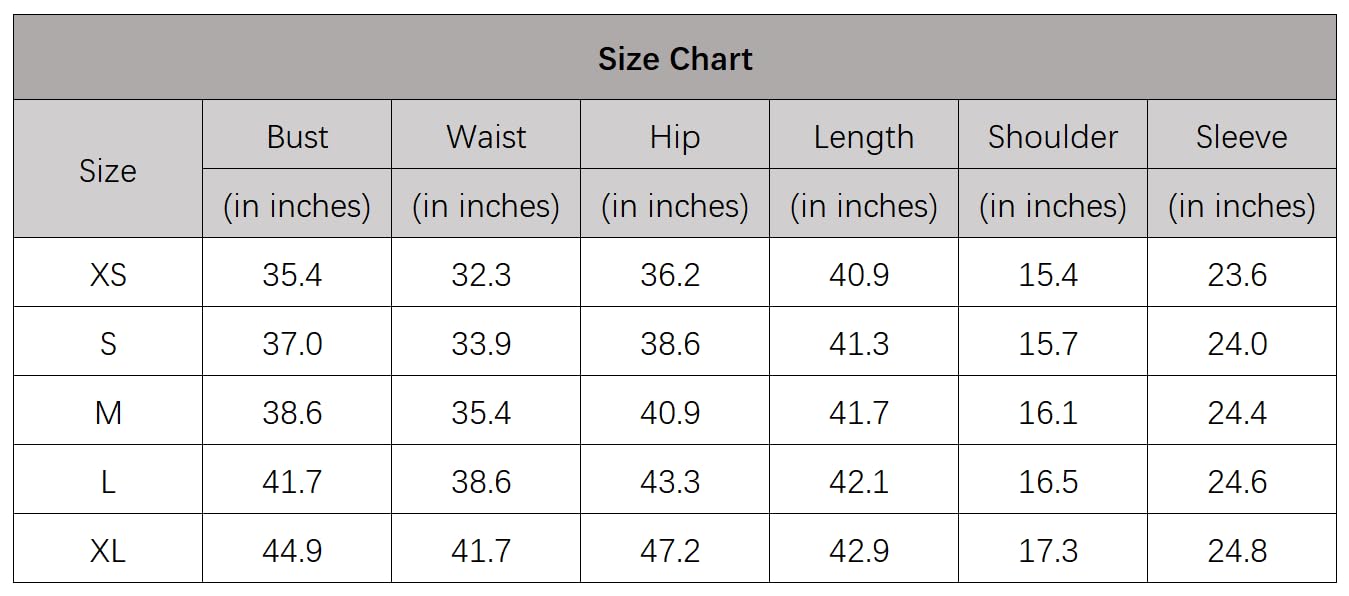
Task: Select the XS size row label
Action: tap(108, 274)
